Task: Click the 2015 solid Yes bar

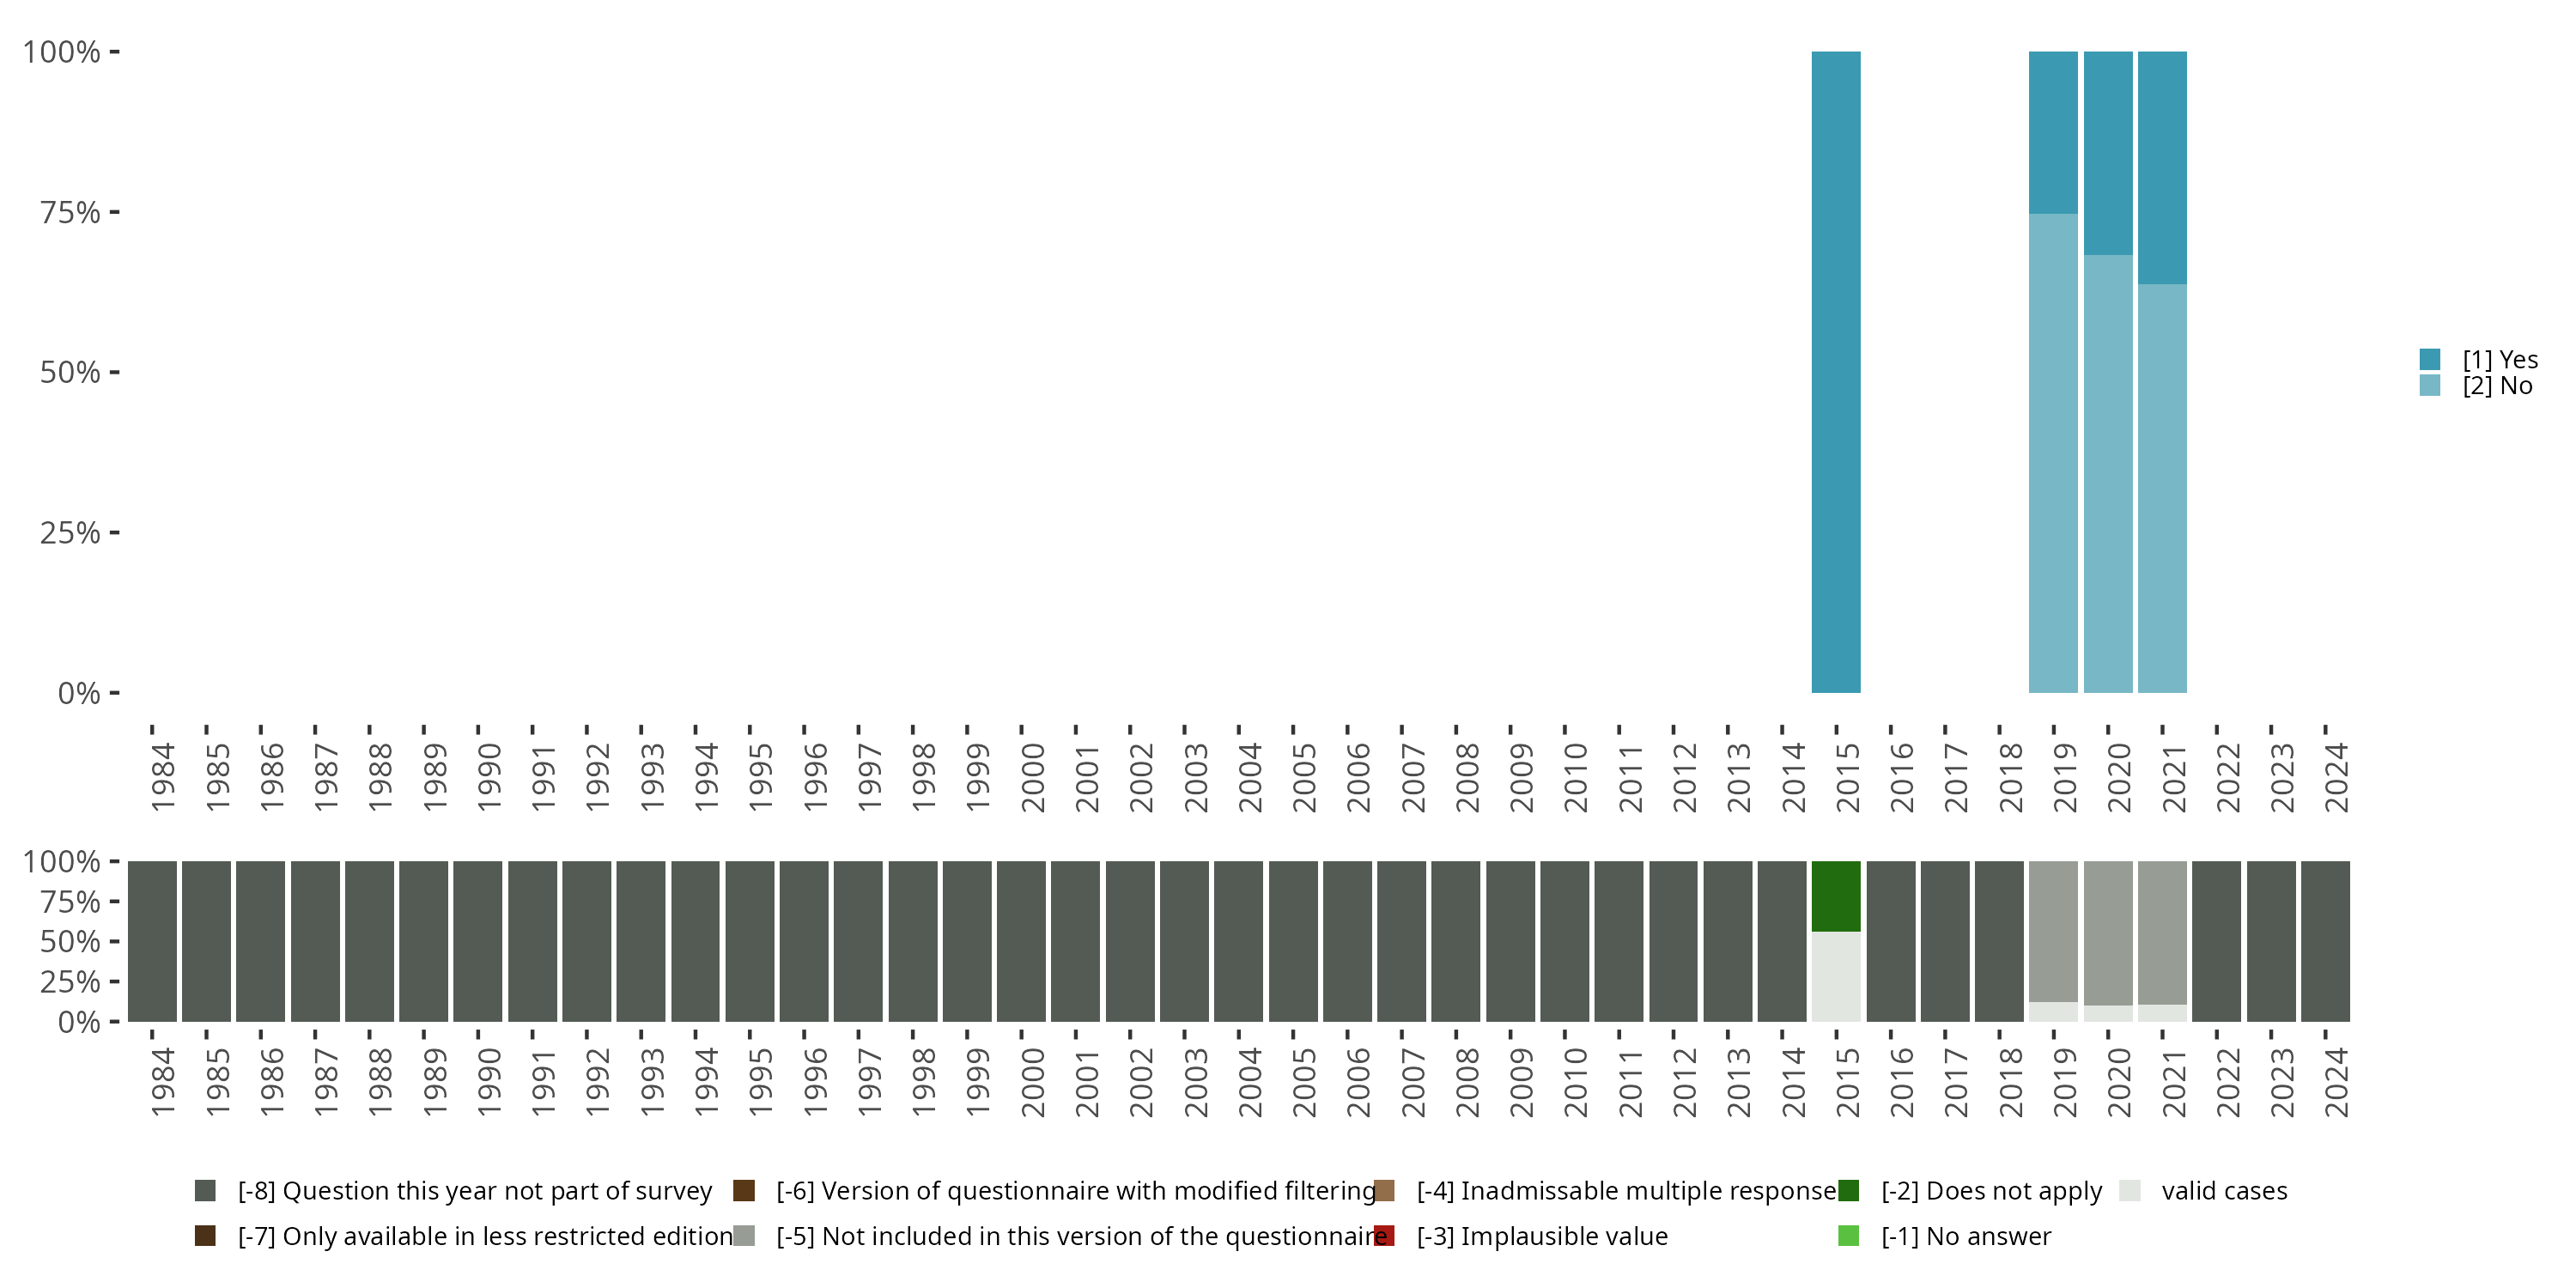Action: (x=1836, y=372)
